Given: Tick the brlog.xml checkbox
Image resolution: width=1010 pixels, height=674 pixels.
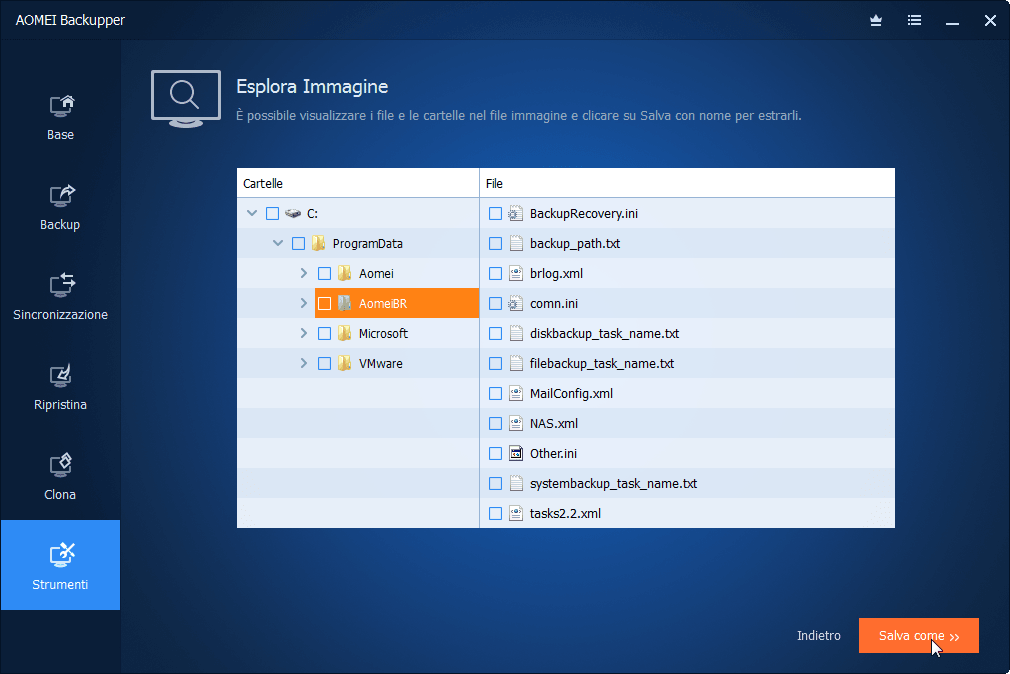Looking at the screenshot, I should (x=495, y=273).
